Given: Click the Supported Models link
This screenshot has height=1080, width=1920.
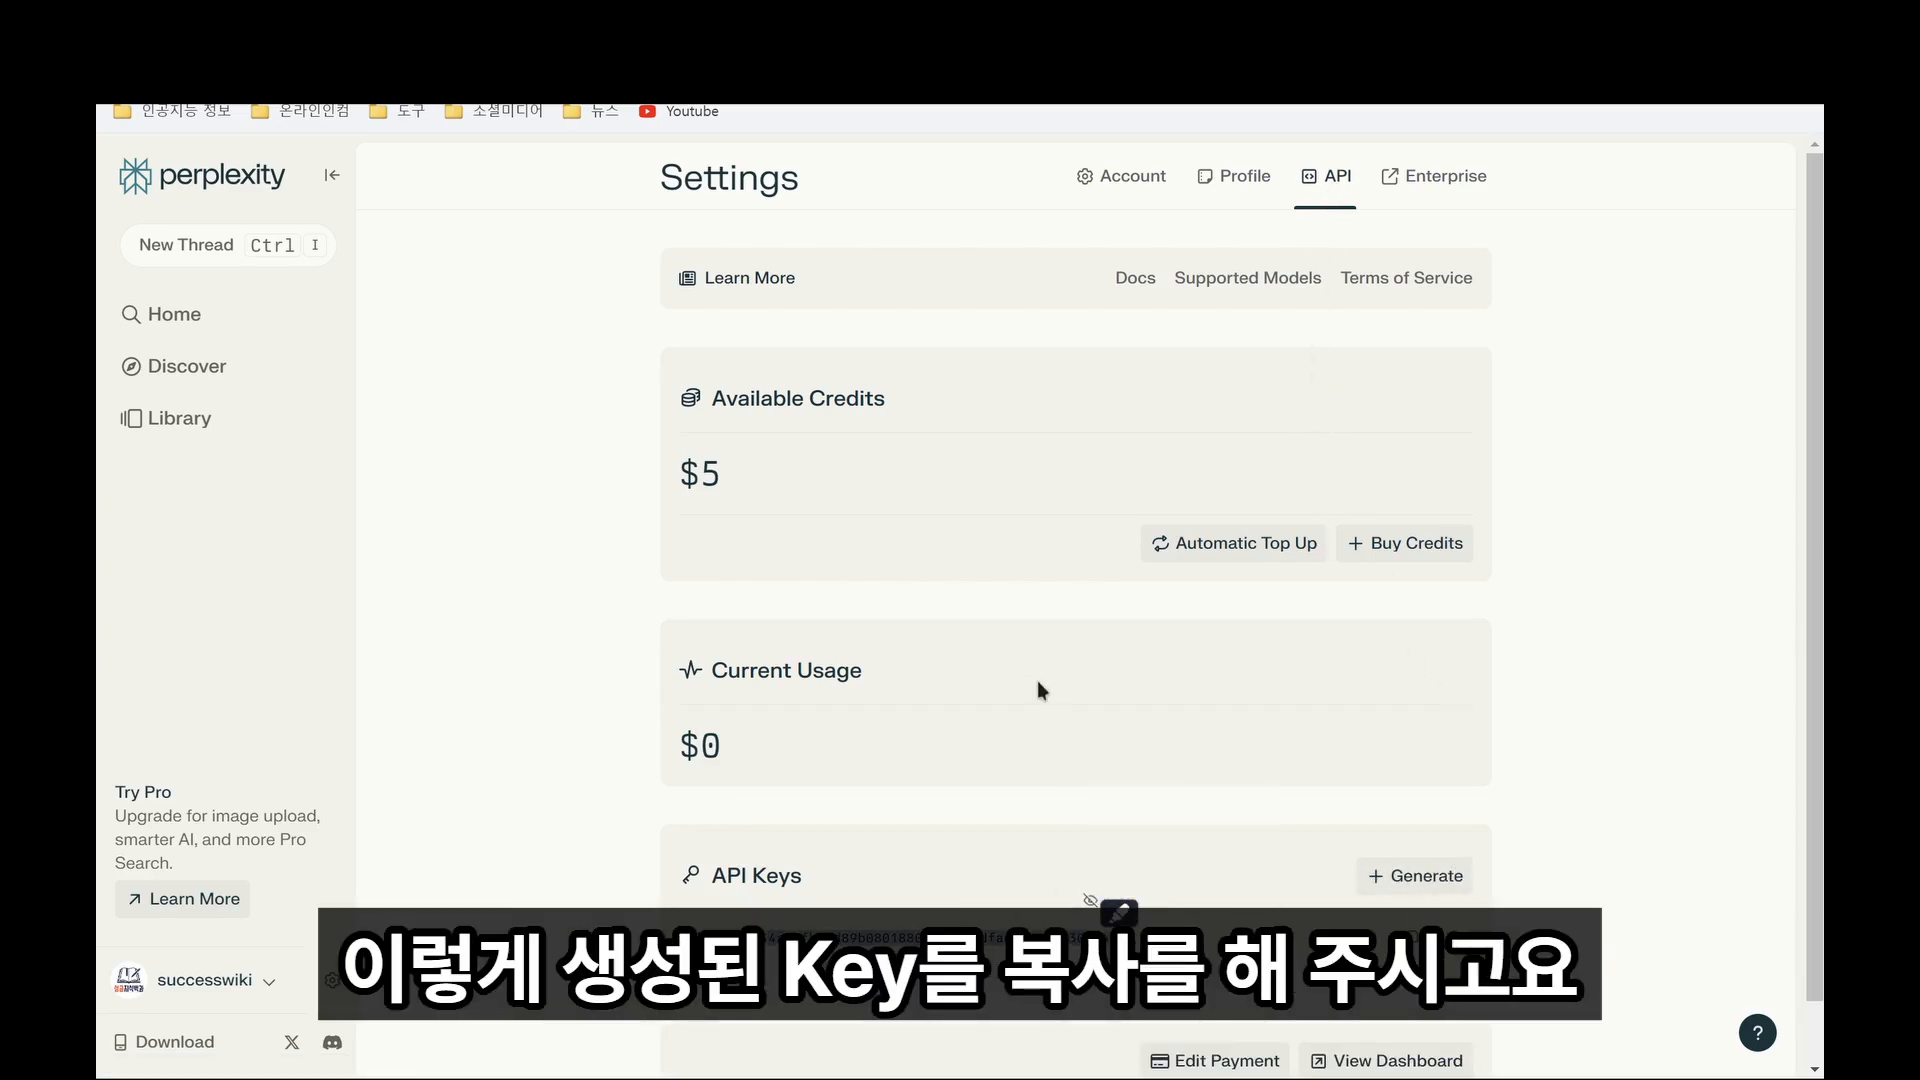Looking at the screenshot, I should click(x=1247, y=277).
